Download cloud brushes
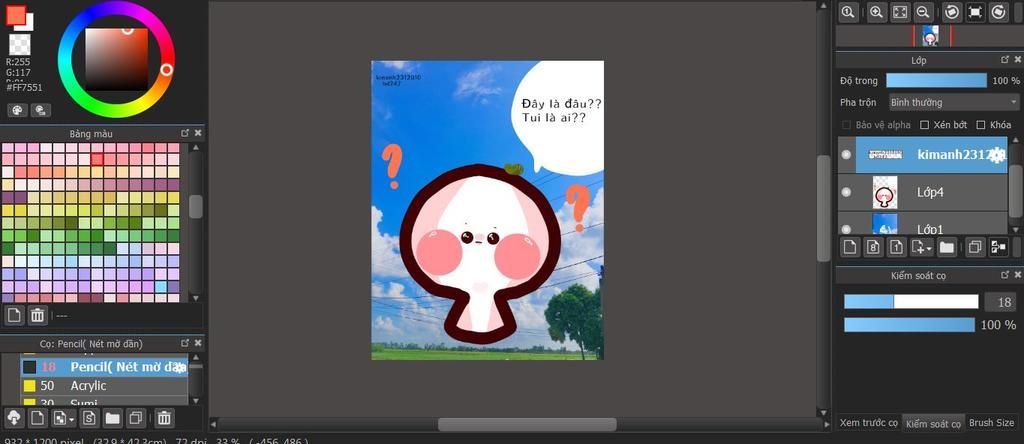This screenshot has height=444, width=1024. pyautogui.click(x=14, y=417)
